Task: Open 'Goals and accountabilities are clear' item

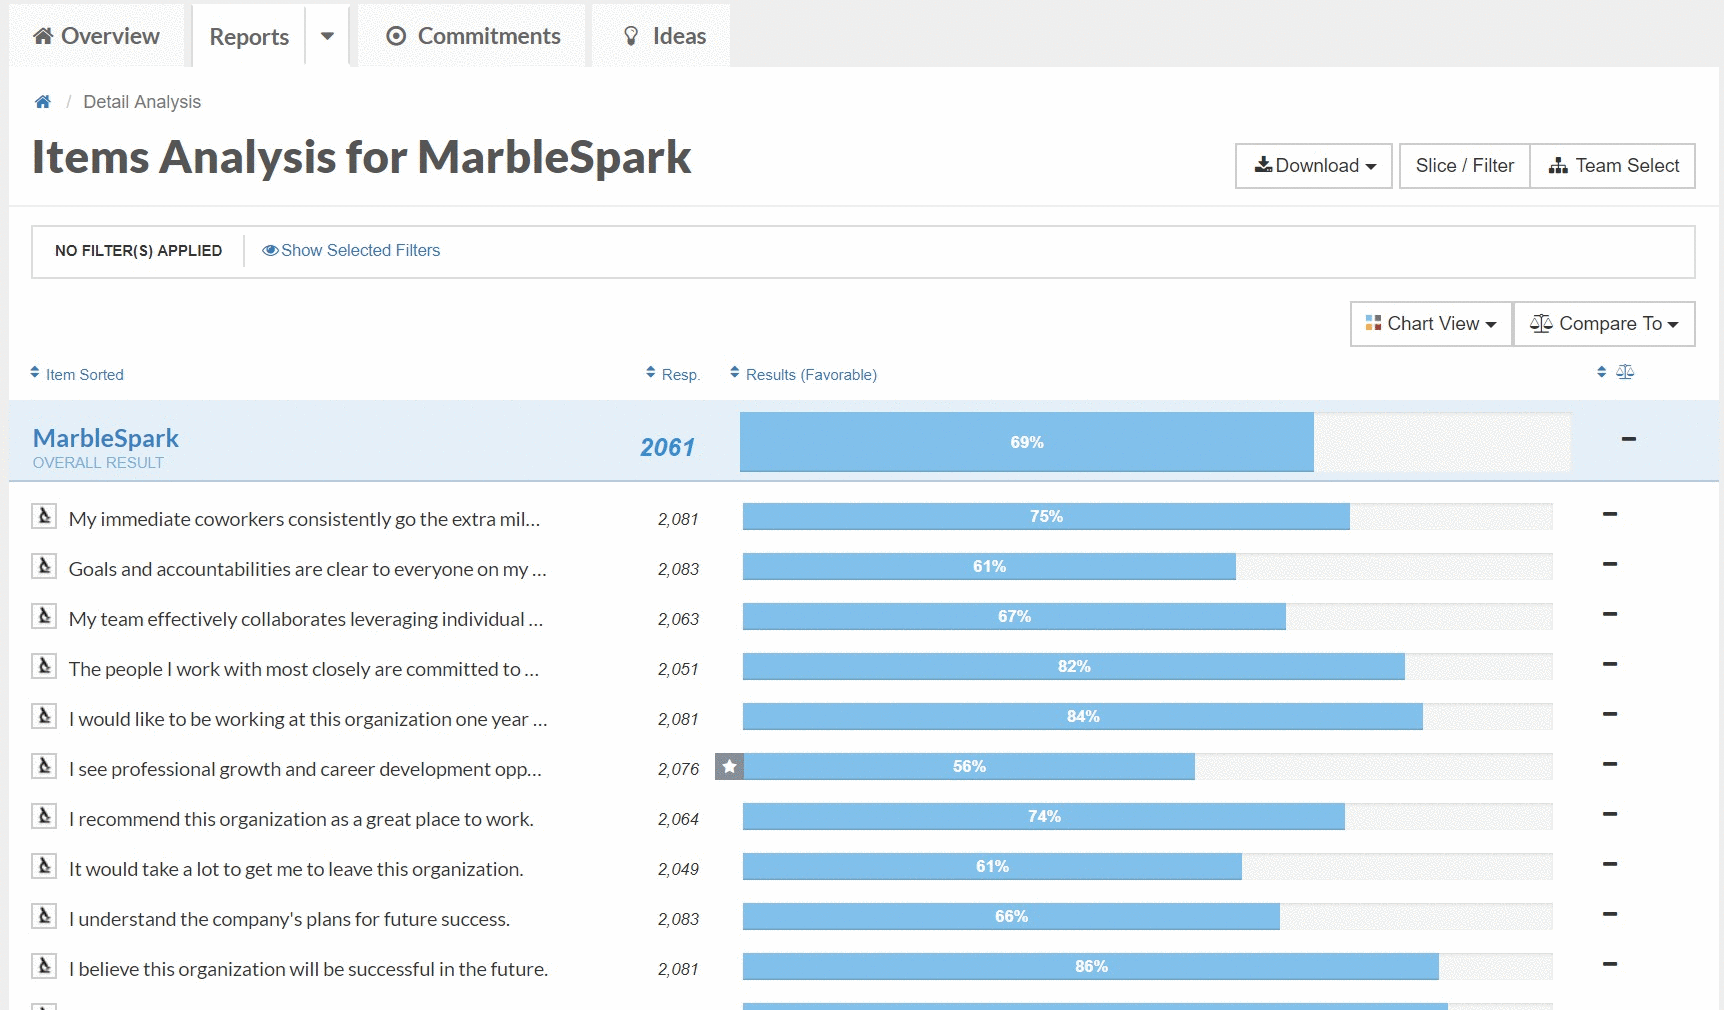Action: click(307, 569)
